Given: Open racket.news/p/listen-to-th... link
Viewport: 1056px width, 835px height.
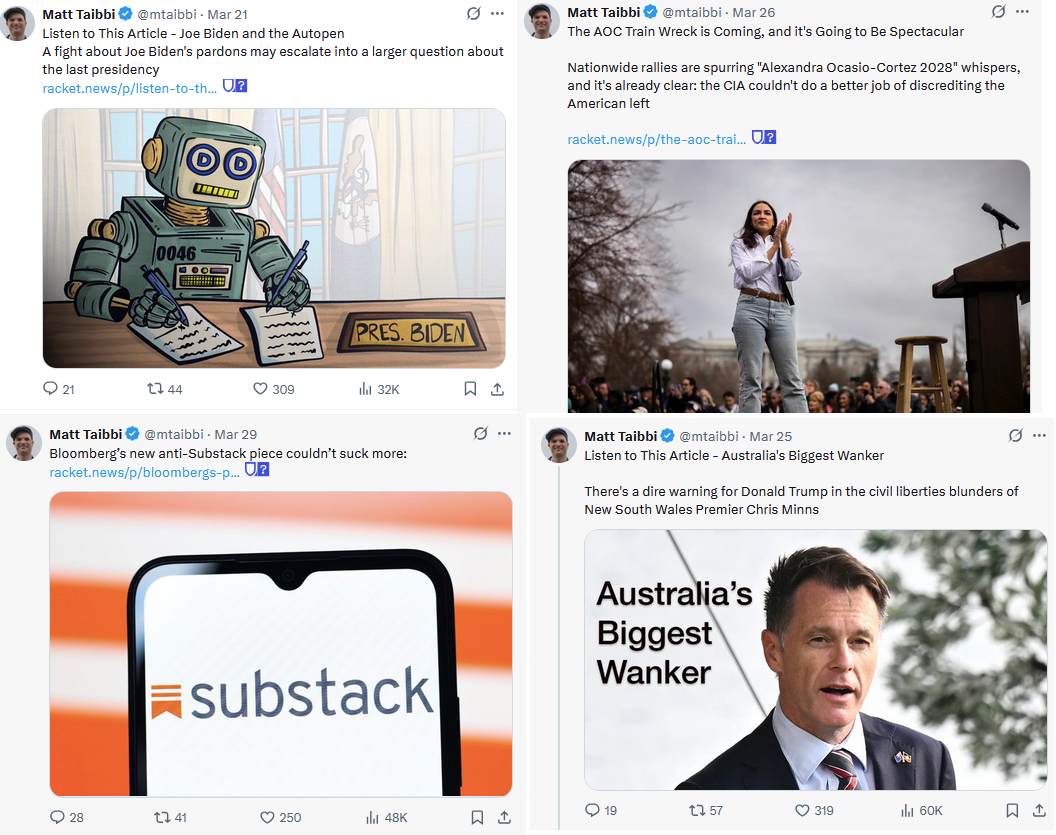Looking at the screenshot, I should click(x=129, y=88).
